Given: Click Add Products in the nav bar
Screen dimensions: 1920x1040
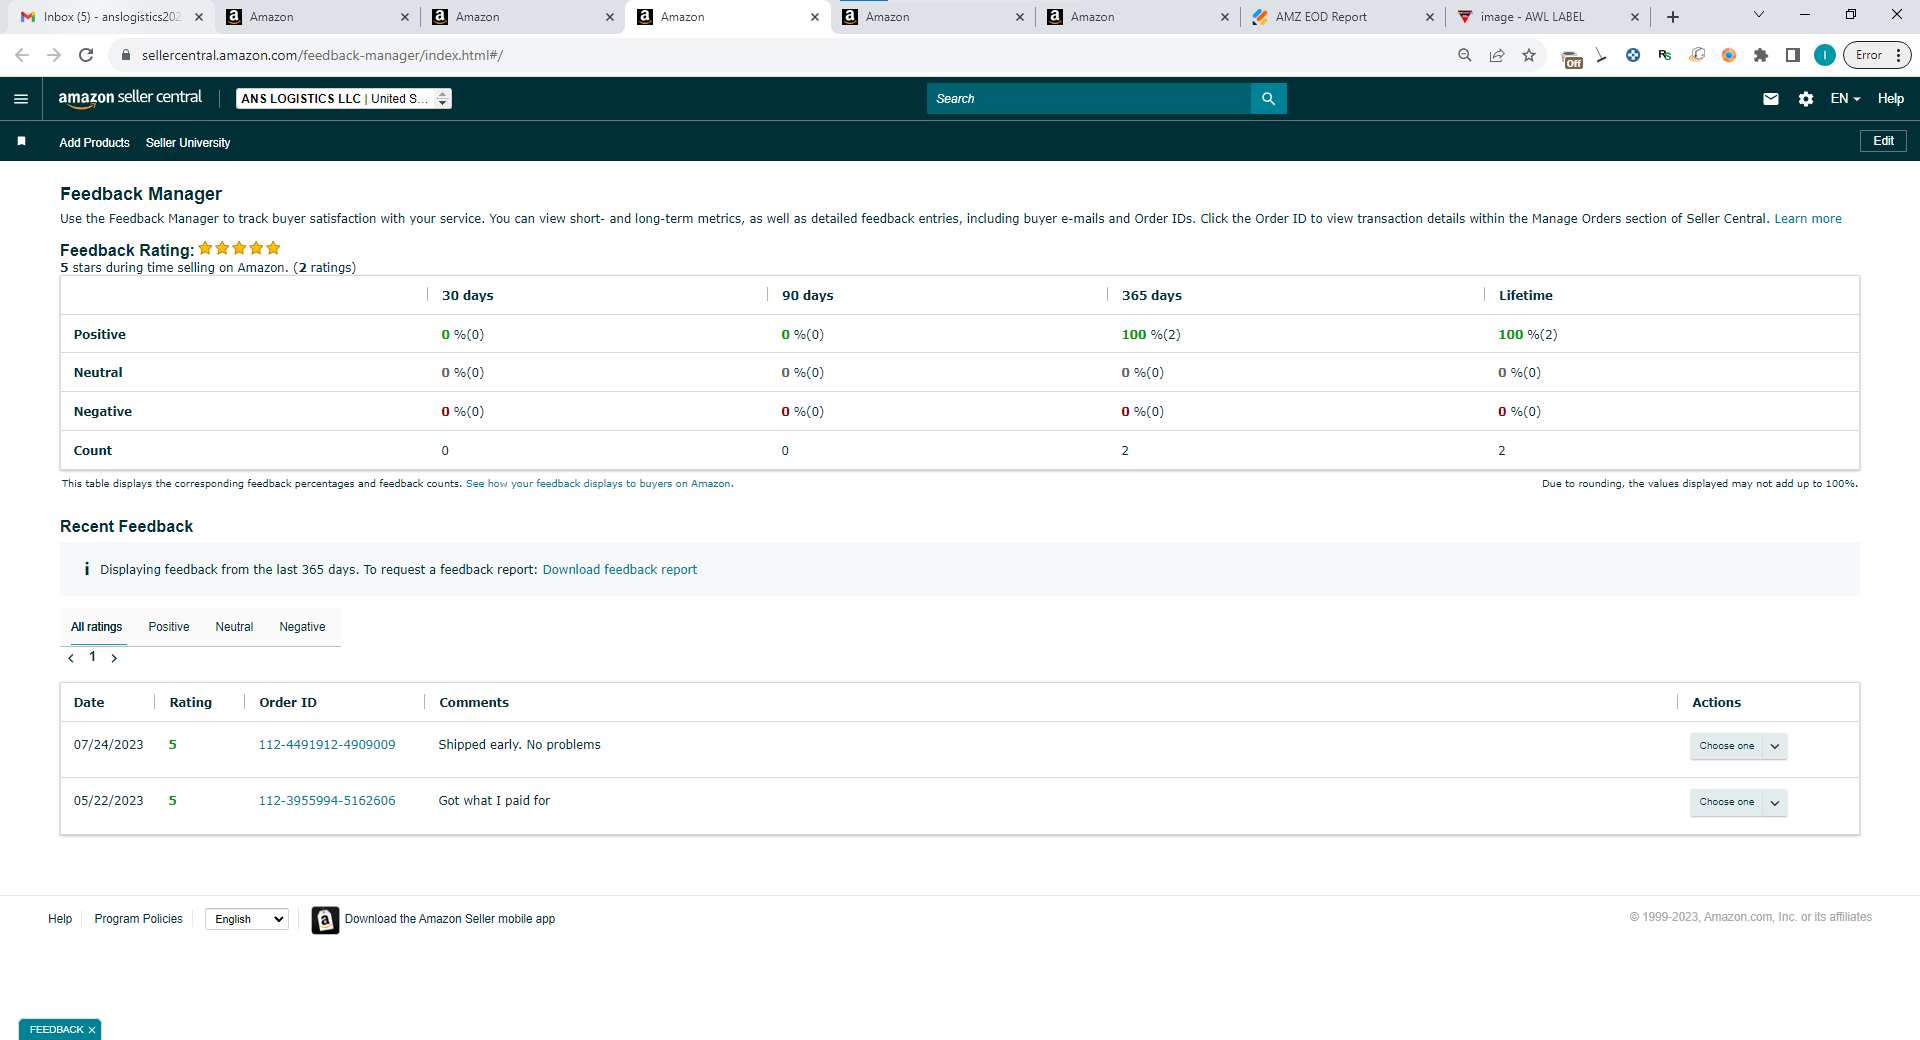Looking at the screenshot, I should tap(94, 143).
